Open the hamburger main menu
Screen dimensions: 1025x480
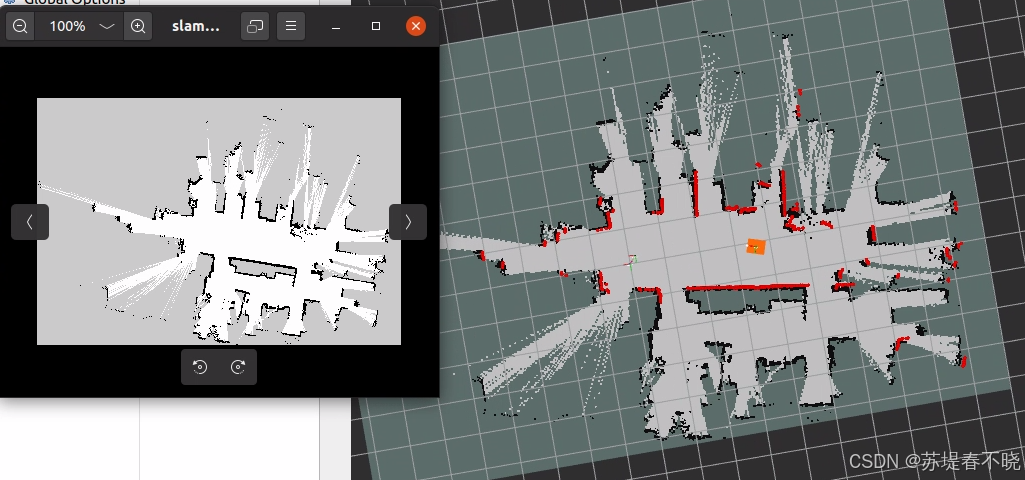291,26
